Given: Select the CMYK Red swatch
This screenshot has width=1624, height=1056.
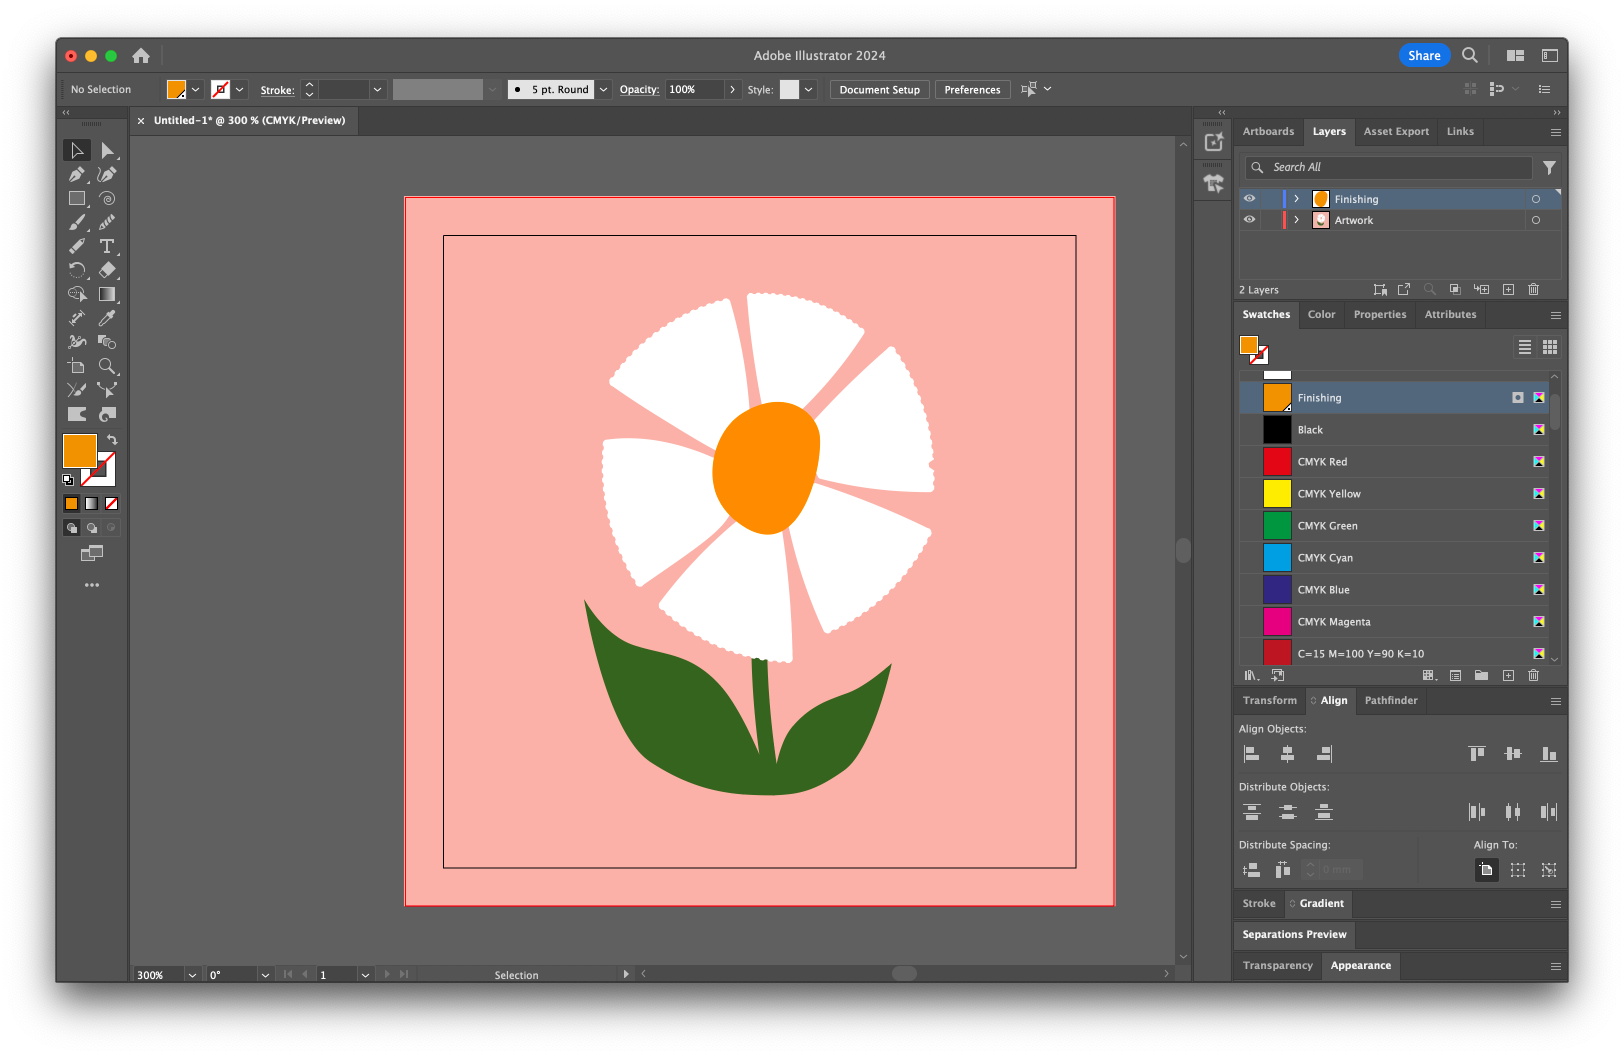Looking at the screenshot, I should pos(1394,462).
